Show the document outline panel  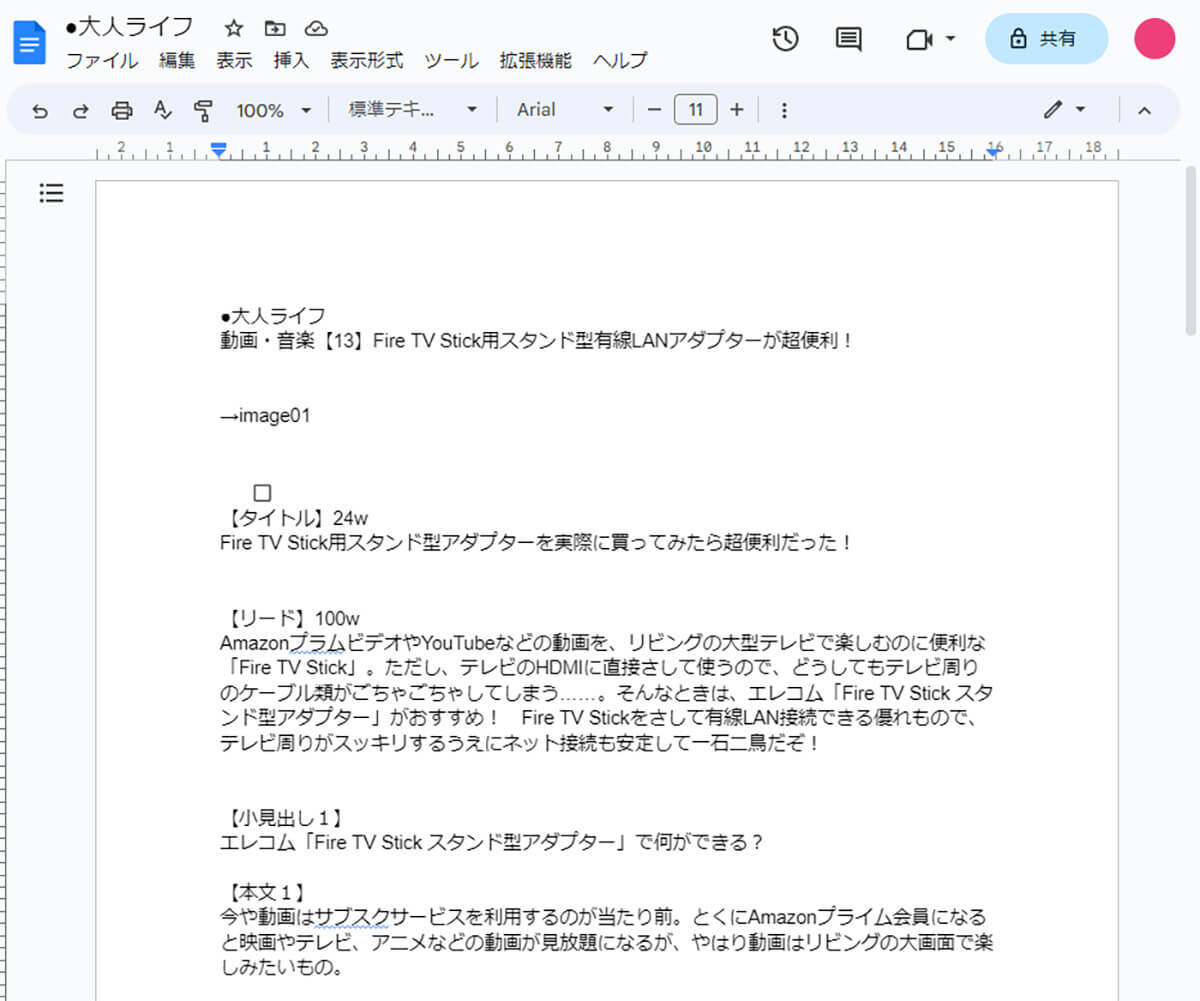(x=51, y=193)
